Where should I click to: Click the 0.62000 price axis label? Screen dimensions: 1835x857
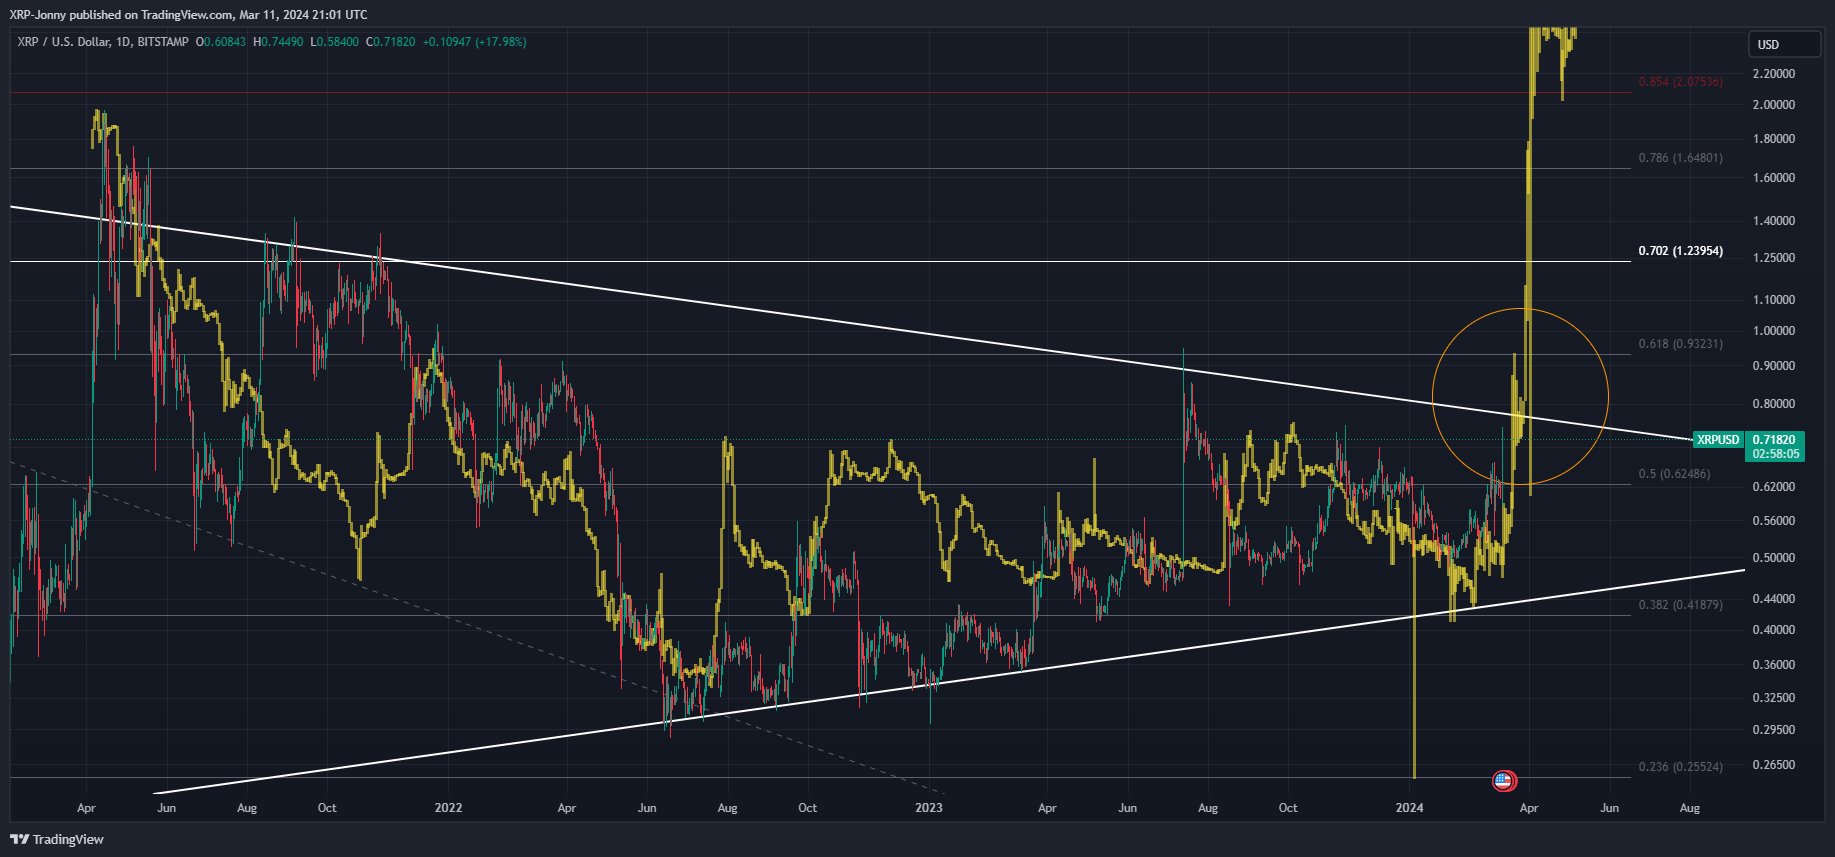(x=1774, y=487)
